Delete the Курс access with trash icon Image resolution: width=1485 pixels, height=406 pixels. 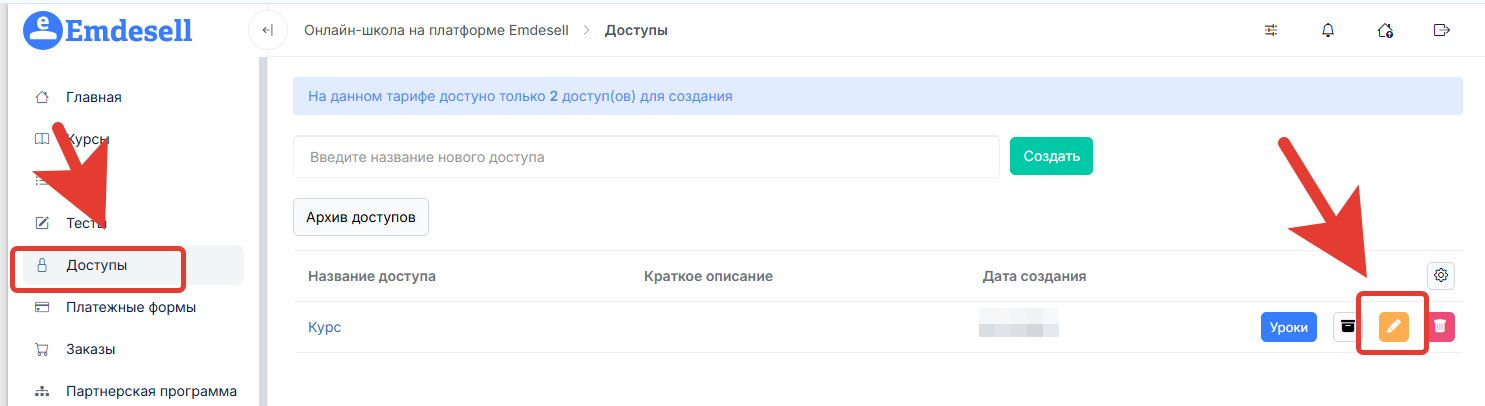(1440, 327)
